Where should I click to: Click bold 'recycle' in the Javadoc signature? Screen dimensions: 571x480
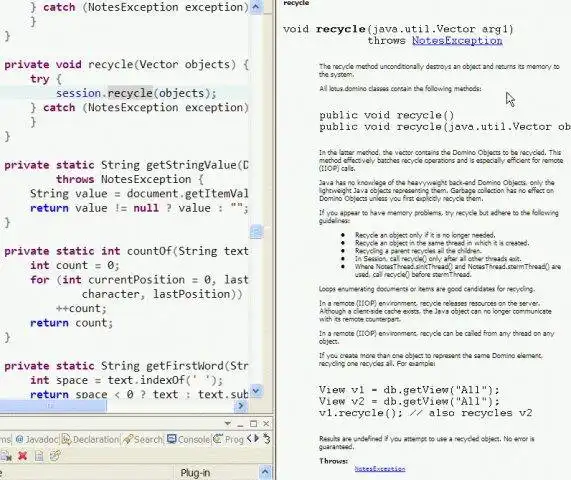click(340, 29)
